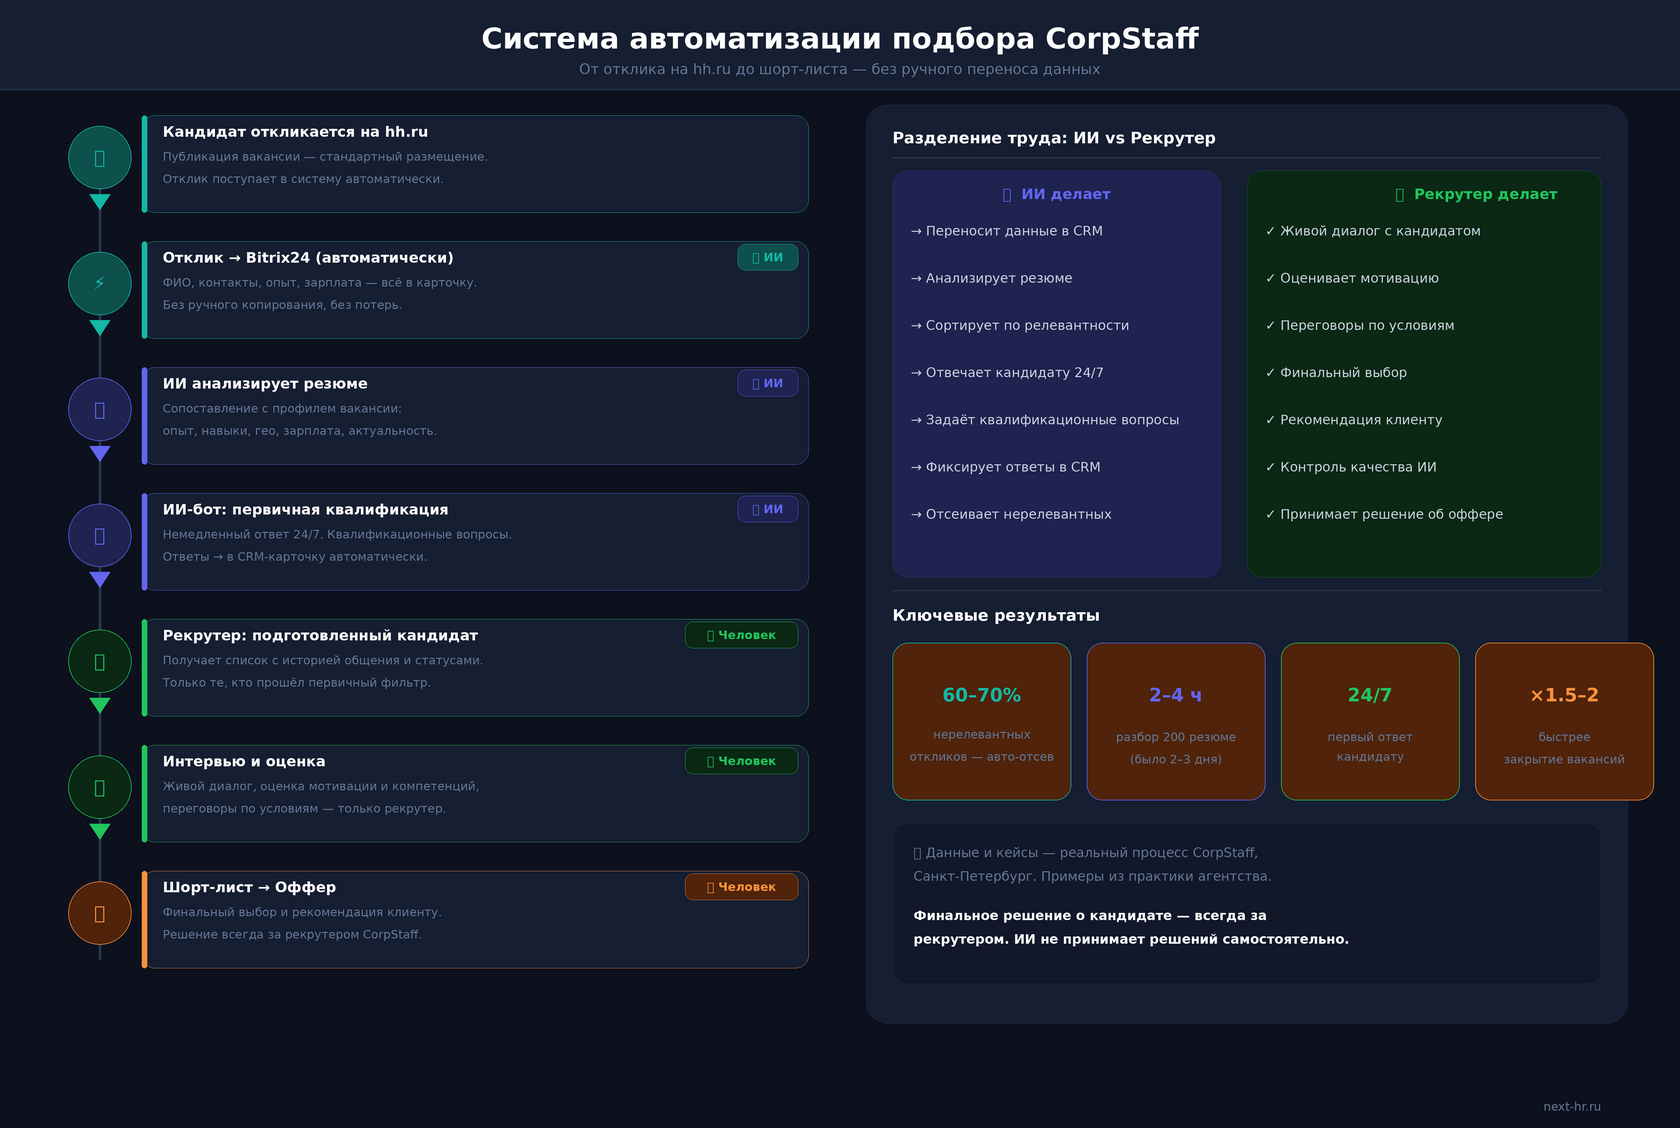The image size is (1680, 1128).
Task: Click 'Принимает решение об оффере' list item
Action: tap(1384, 514)
